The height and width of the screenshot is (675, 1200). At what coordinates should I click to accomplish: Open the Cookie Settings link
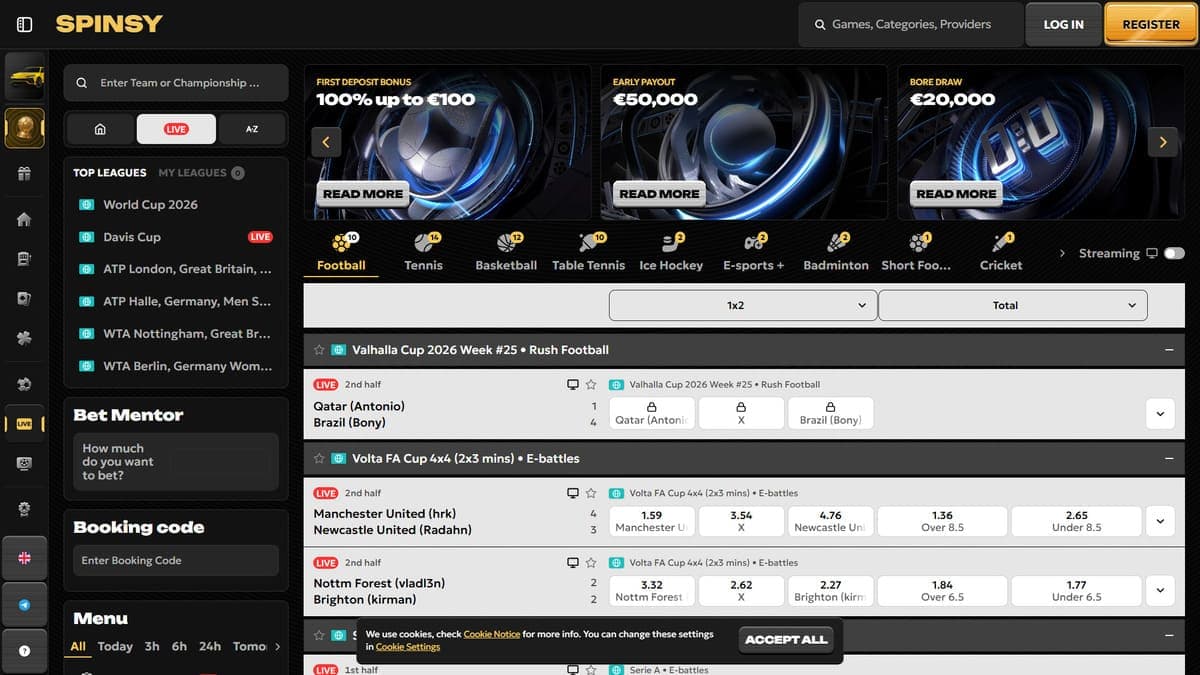click(408, 647)
